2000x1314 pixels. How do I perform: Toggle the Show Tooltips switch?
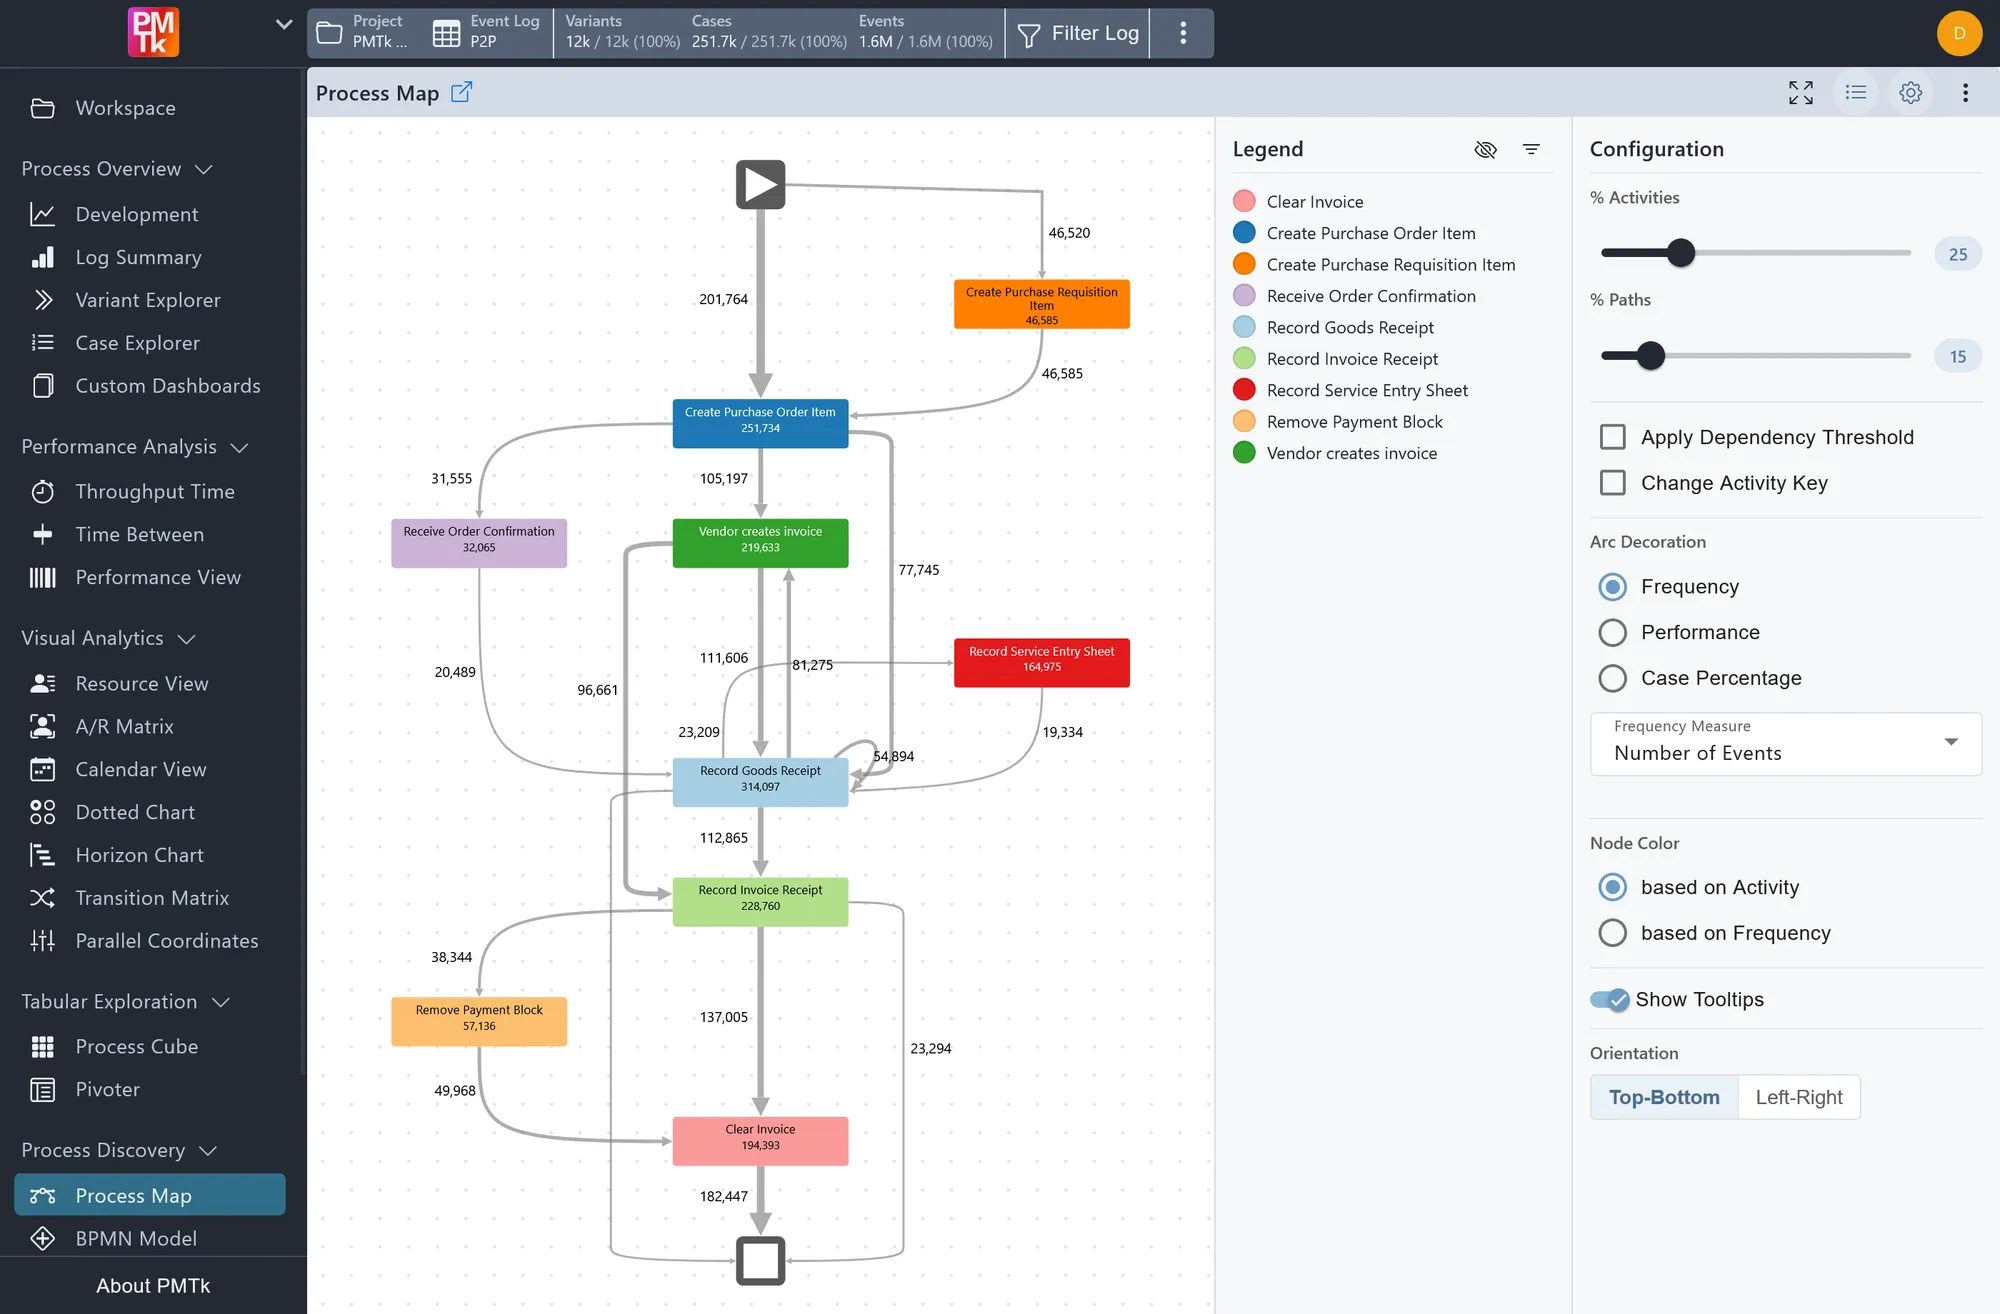point(1610,1000)
